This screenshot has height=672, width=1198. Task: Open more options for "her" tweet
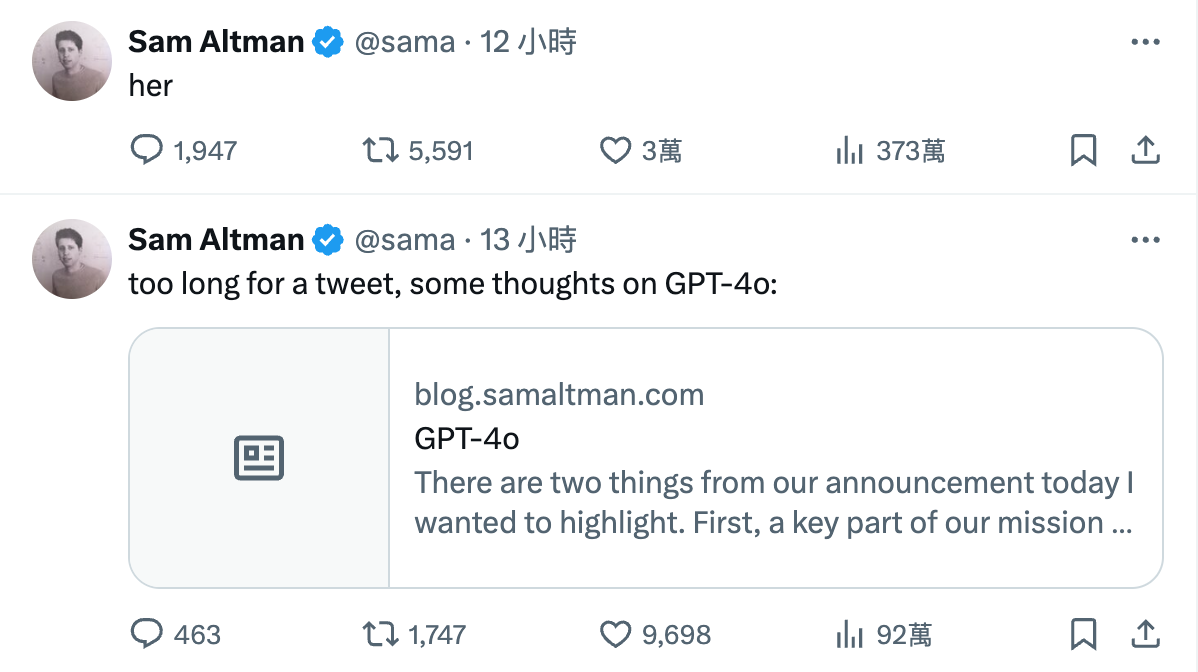pos(1144,43)
